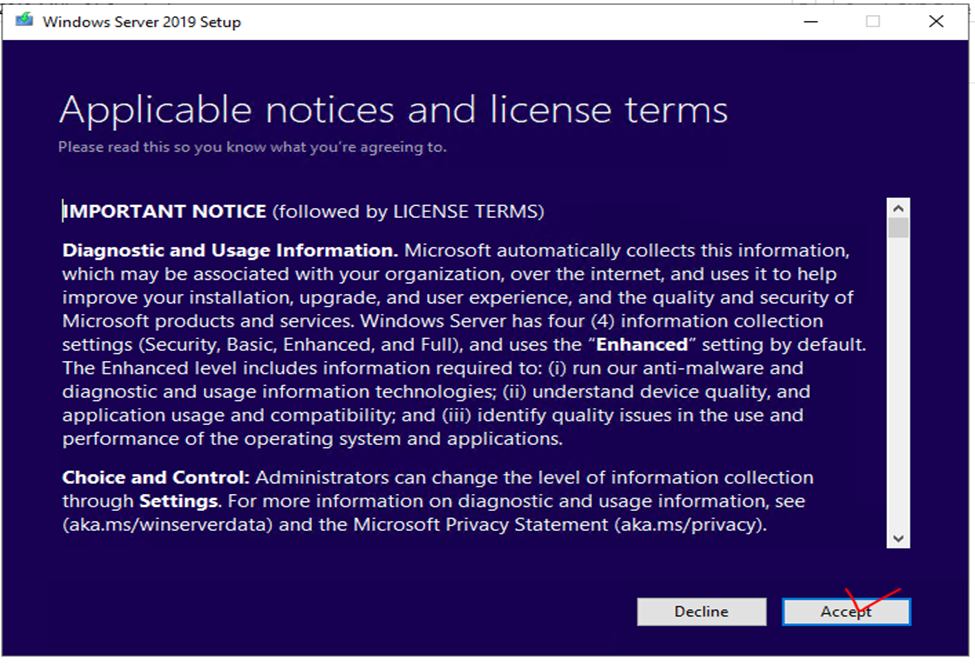The height and width of the screenshot is (666, 975).
Task: Click the 'Applicable notices and license terms' heading
Action: coord(393,110)
